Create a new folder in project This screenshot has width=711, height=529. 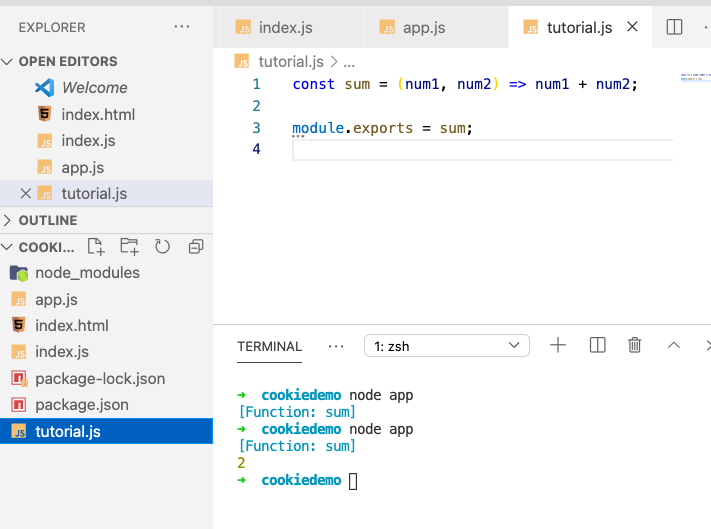point(129,247)
